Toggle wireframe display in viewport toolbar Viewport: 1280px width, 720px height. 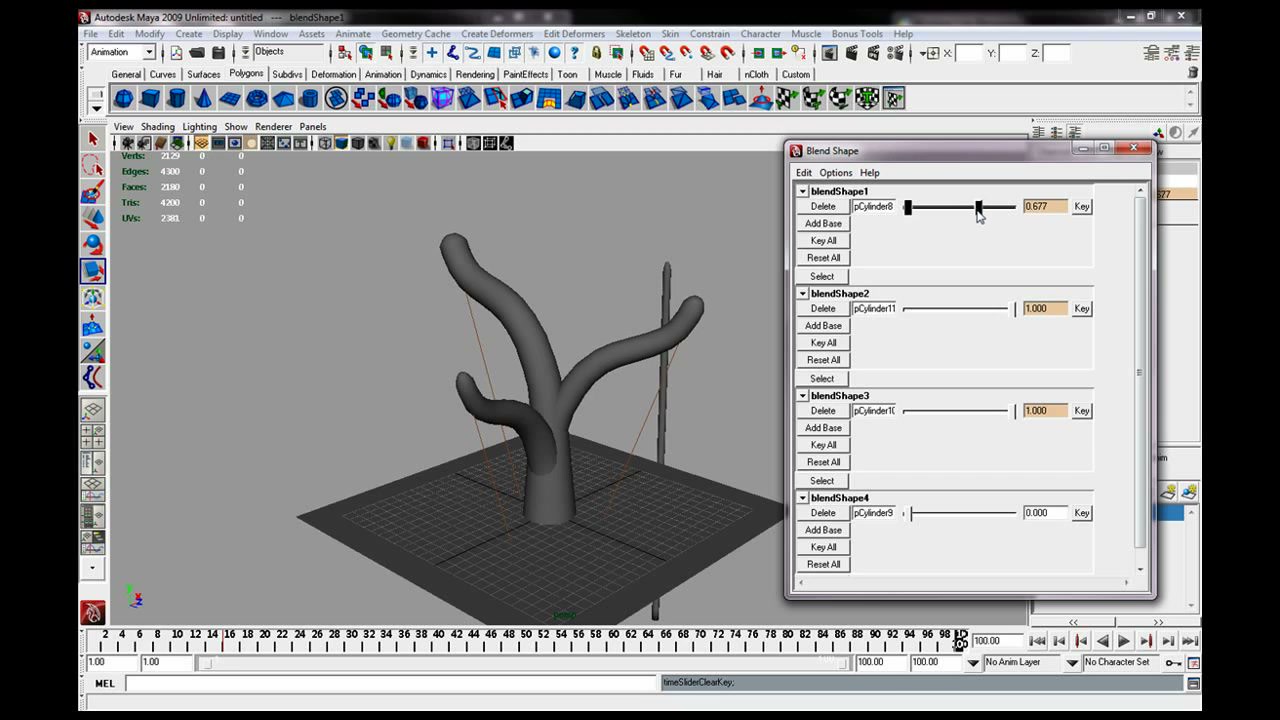325,143
